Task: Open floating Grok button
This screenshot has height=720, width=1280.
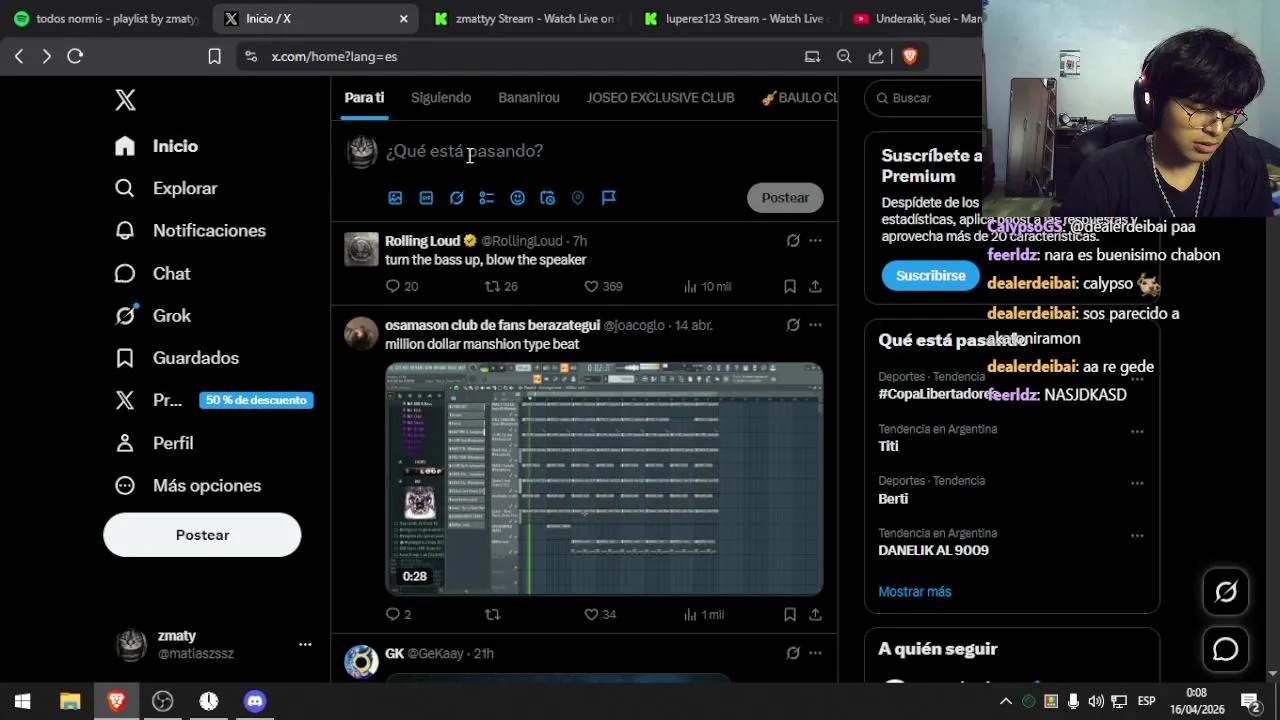Action: (x=1226, y=592)
